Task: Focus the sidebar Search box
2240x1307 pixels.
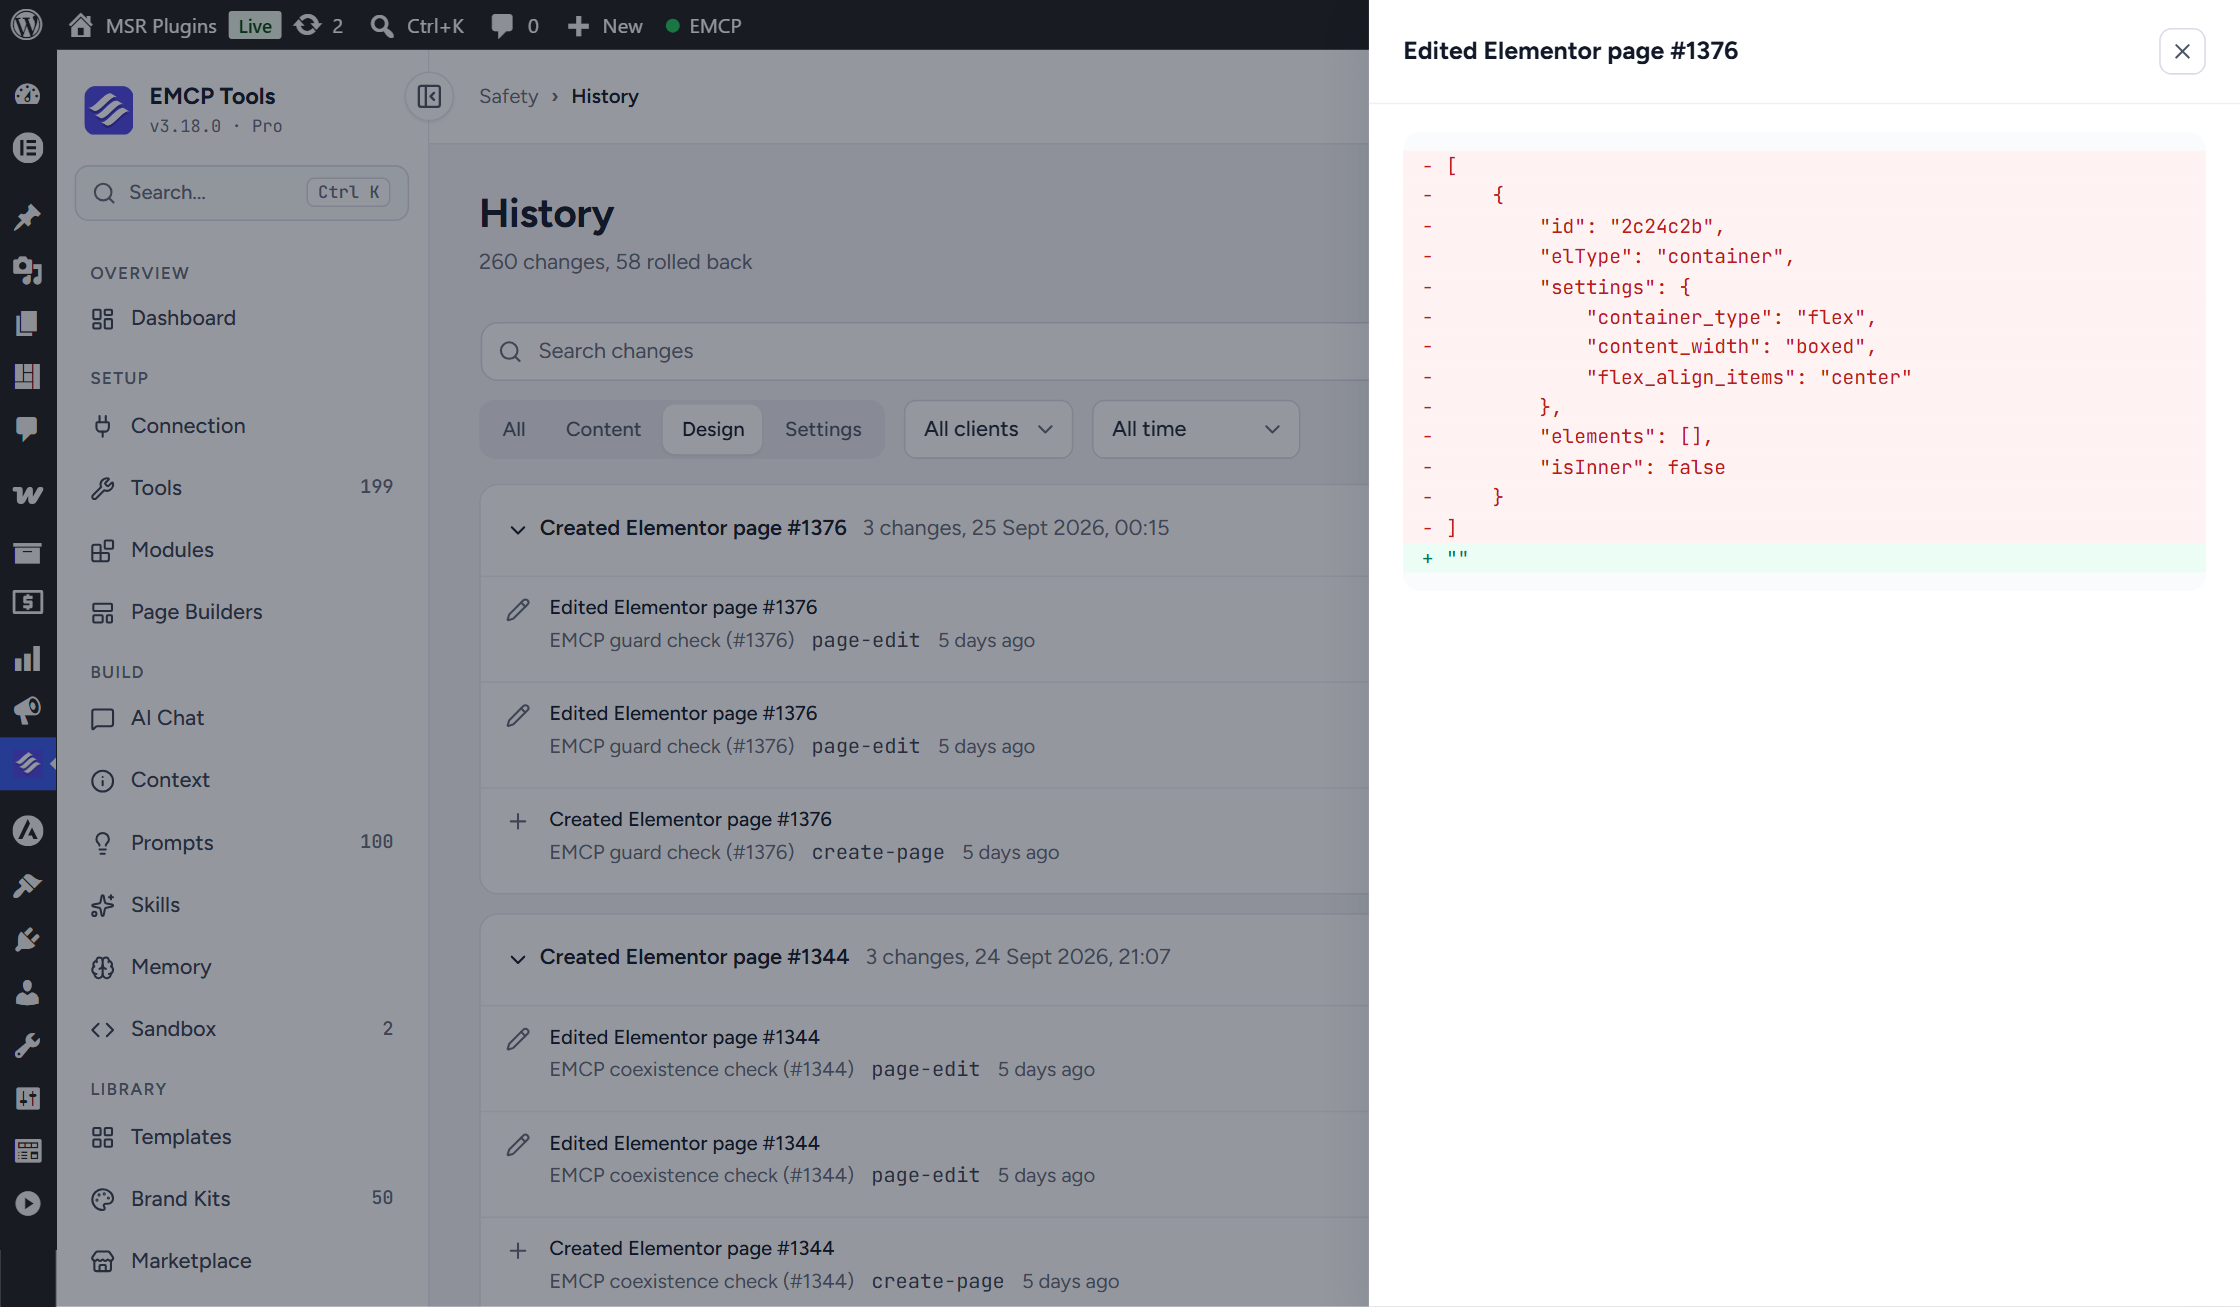Action: point(241,192)
